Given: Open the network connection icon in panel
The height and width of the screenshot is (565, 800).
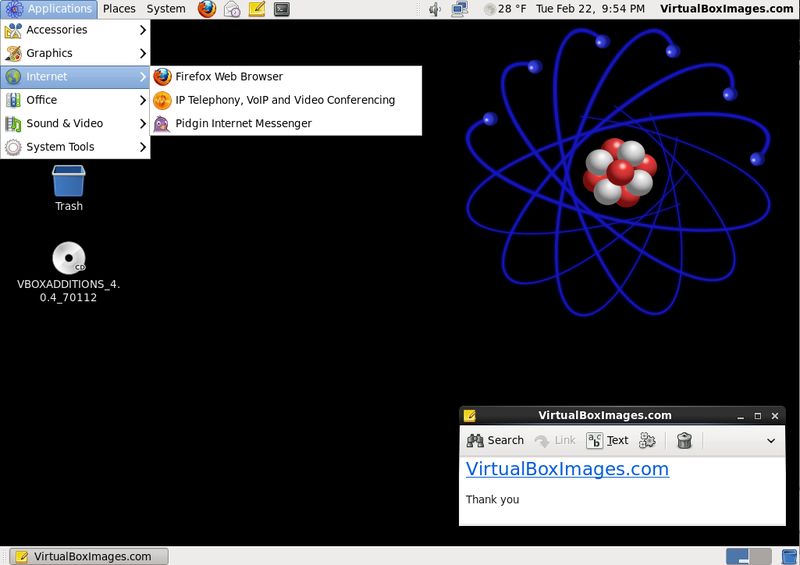Looking at the screenshot, I should (x=460, y=9).
